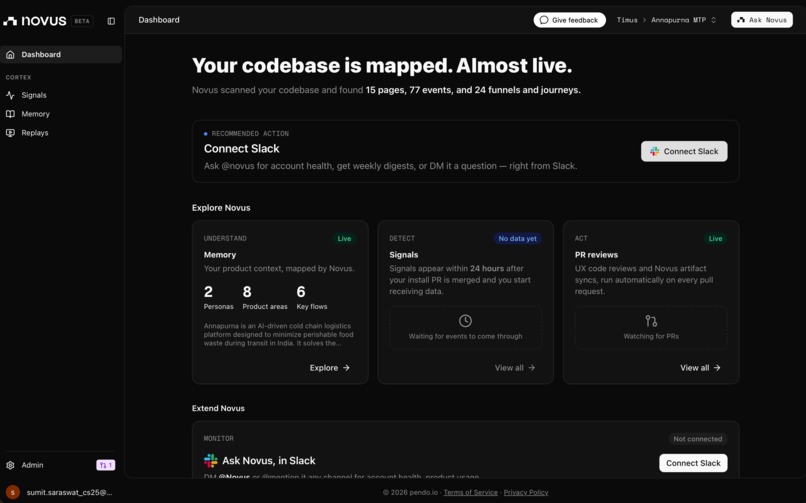
Task: Click the Live badge on PR reviews card
Action: (x=716, y=238)
